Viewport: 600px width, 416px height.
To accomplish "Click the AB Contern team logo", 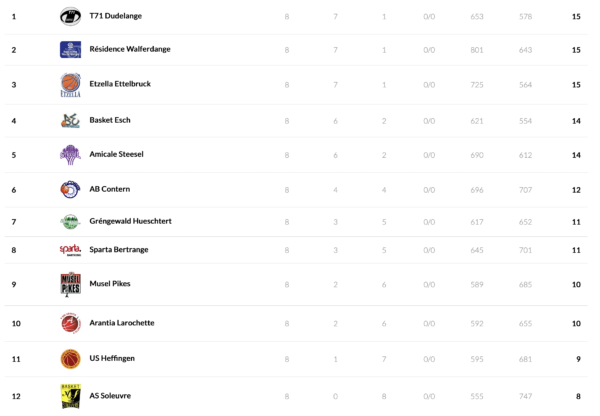I will [70, 189].
